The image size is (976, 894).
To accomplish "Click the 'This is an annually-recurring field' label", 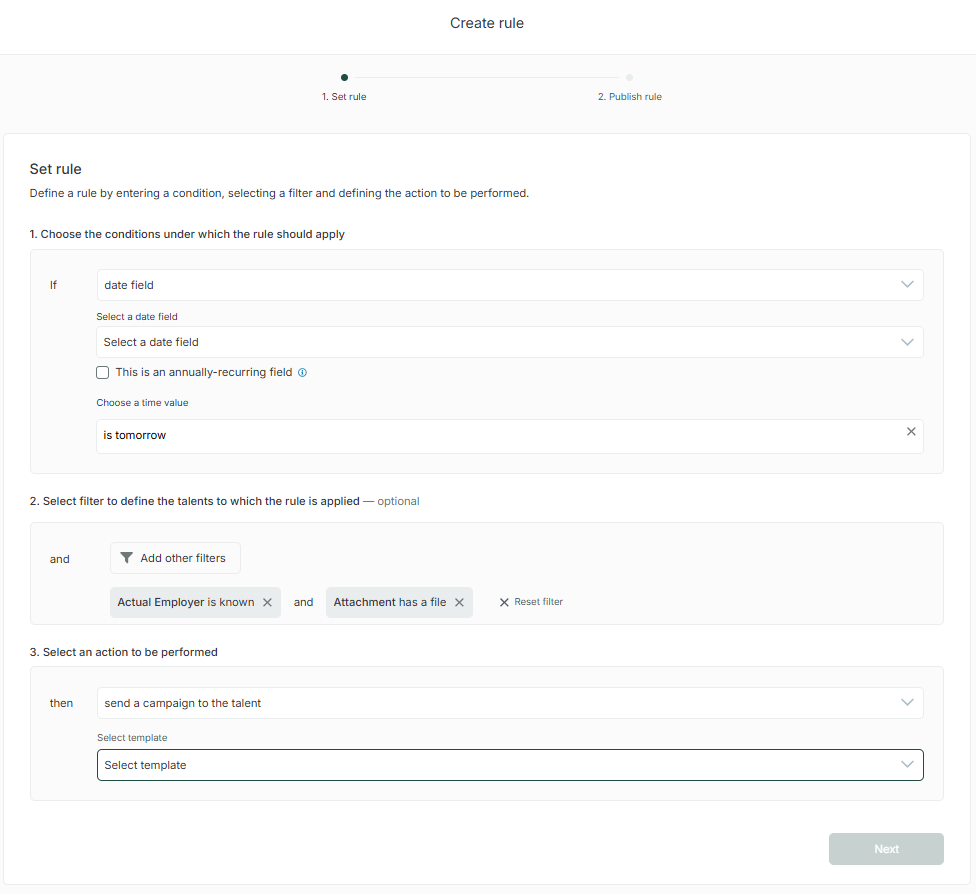I will pyautogui.click(x=204, y=372).
